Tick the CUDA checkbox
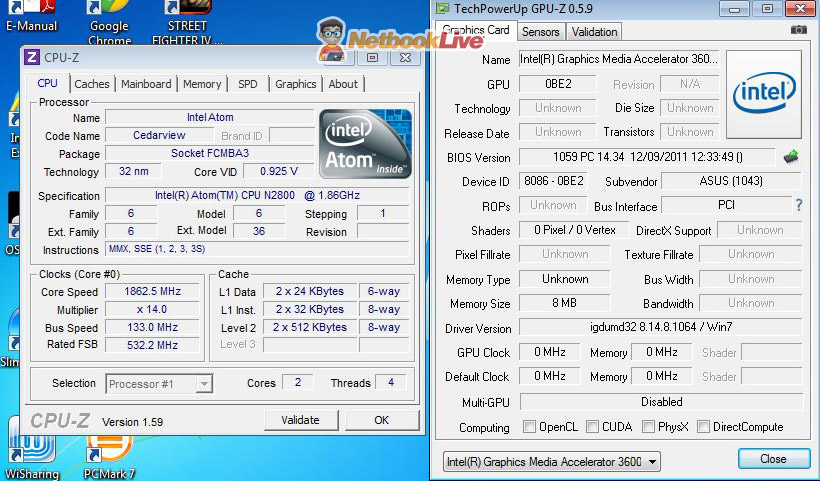 pos(592,427)
